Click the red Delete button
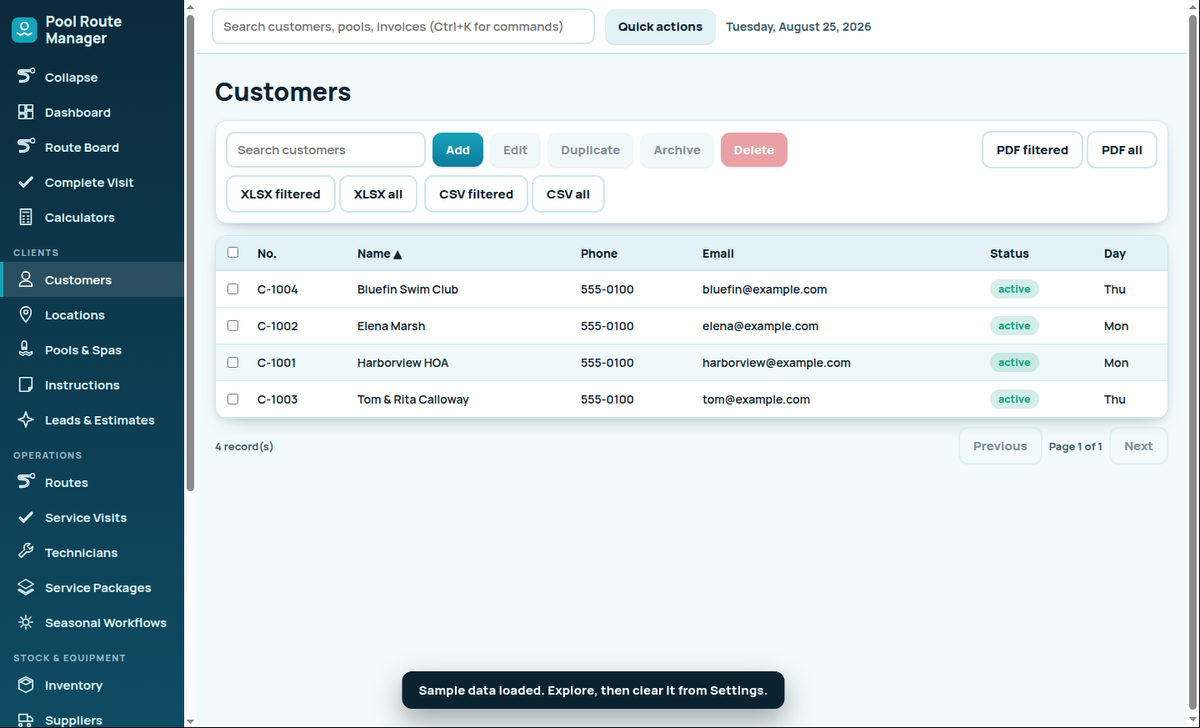 click(754, 150)
